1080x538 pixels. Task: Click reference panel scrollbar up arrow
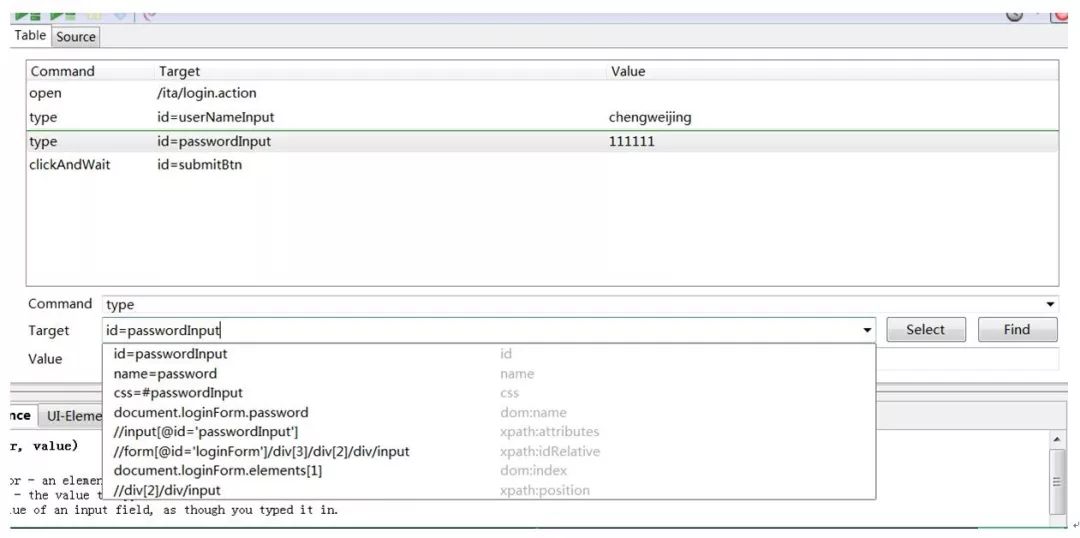coord(1057,439)
